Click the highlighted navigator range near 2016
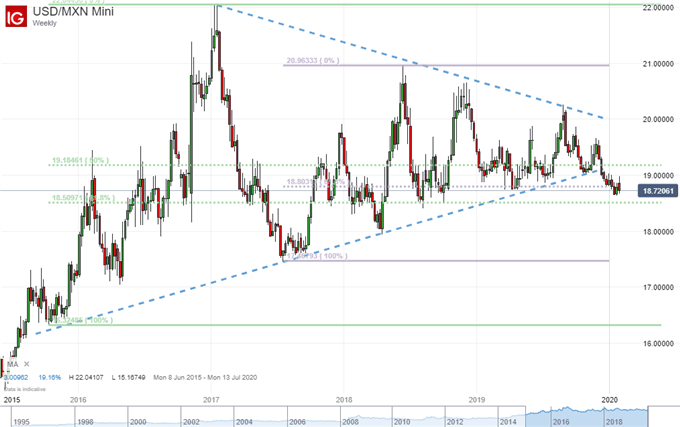This screenshot has width=680, height=427. (x=561, y=422)
